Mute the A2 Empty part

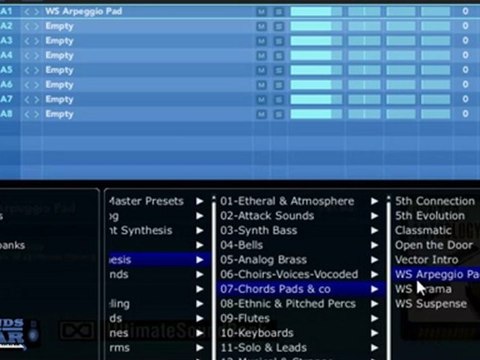[x=262, y=26]
